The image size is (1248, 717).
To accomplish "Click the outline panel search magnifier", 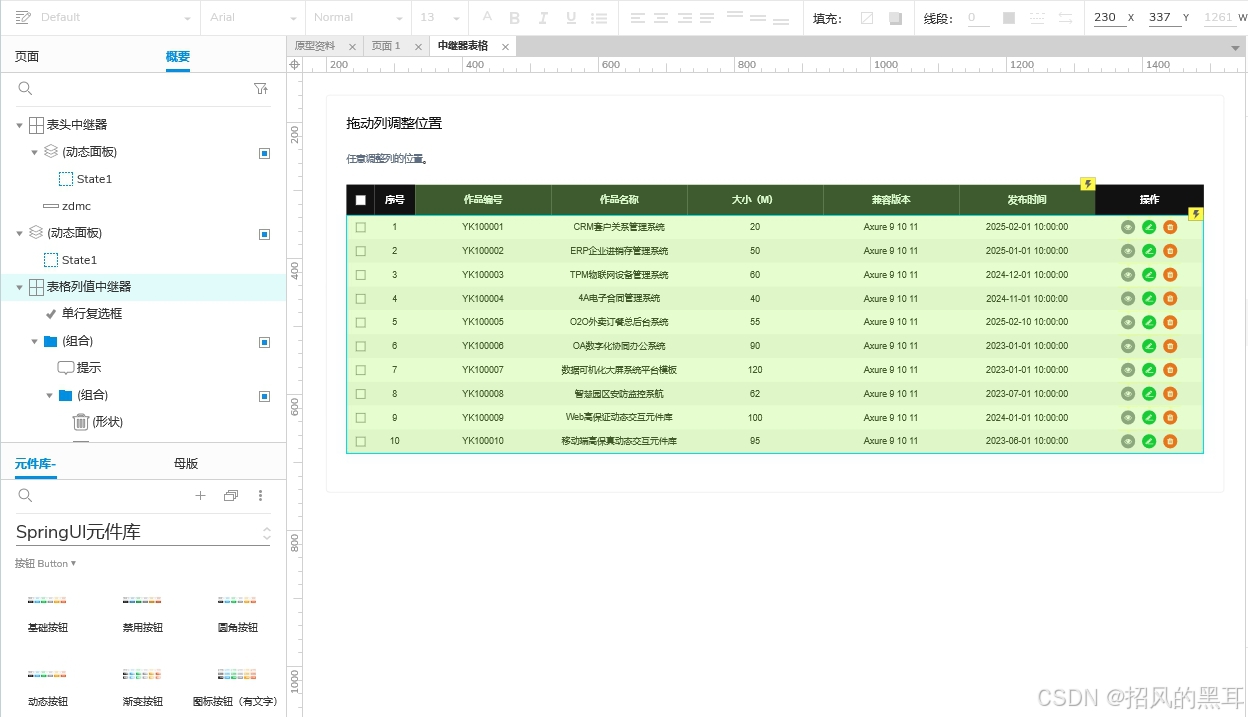I will (x=26, y=89).
